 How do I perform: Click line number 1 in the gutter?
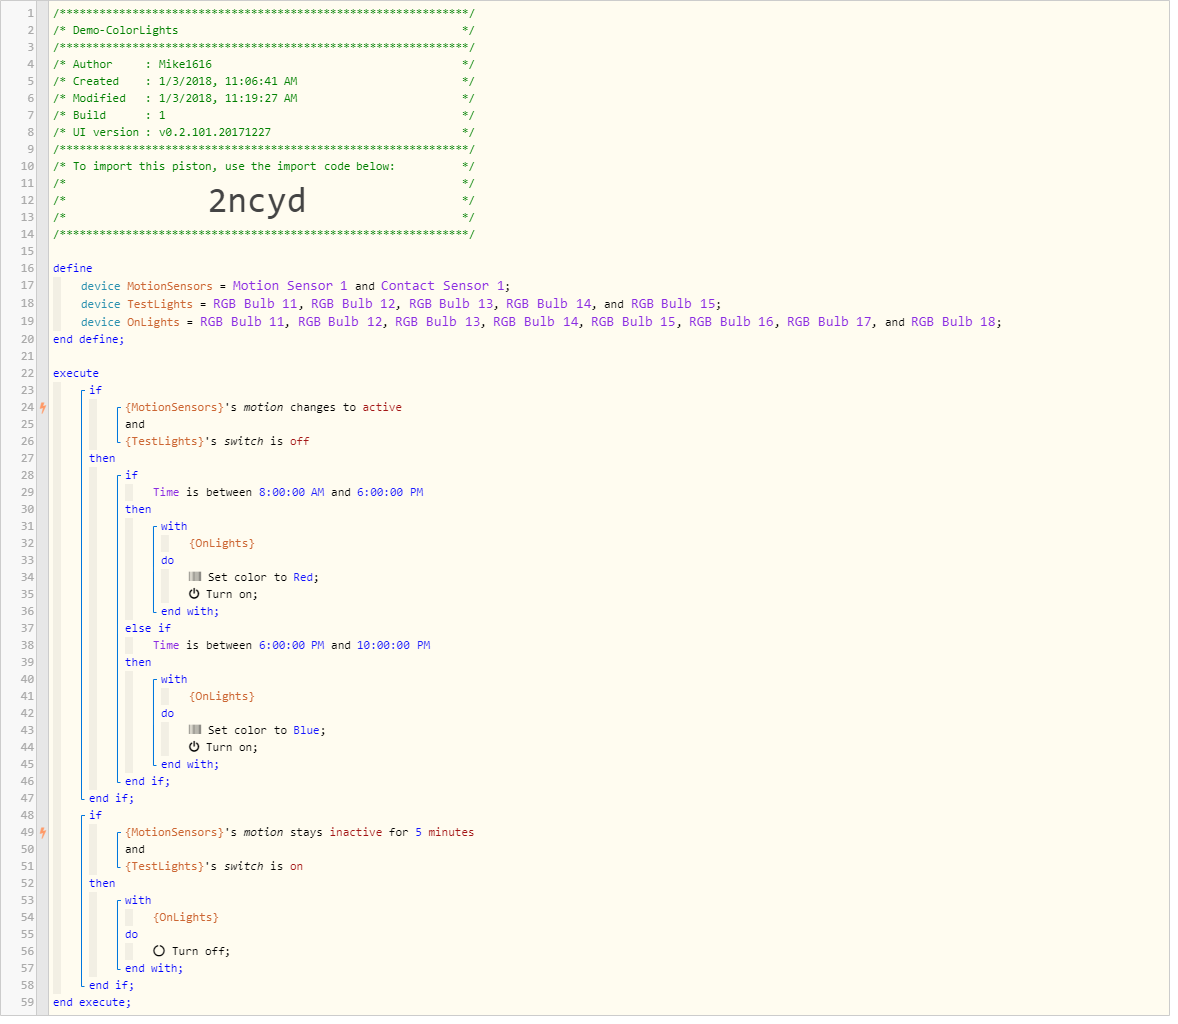[x=31, y=13]
